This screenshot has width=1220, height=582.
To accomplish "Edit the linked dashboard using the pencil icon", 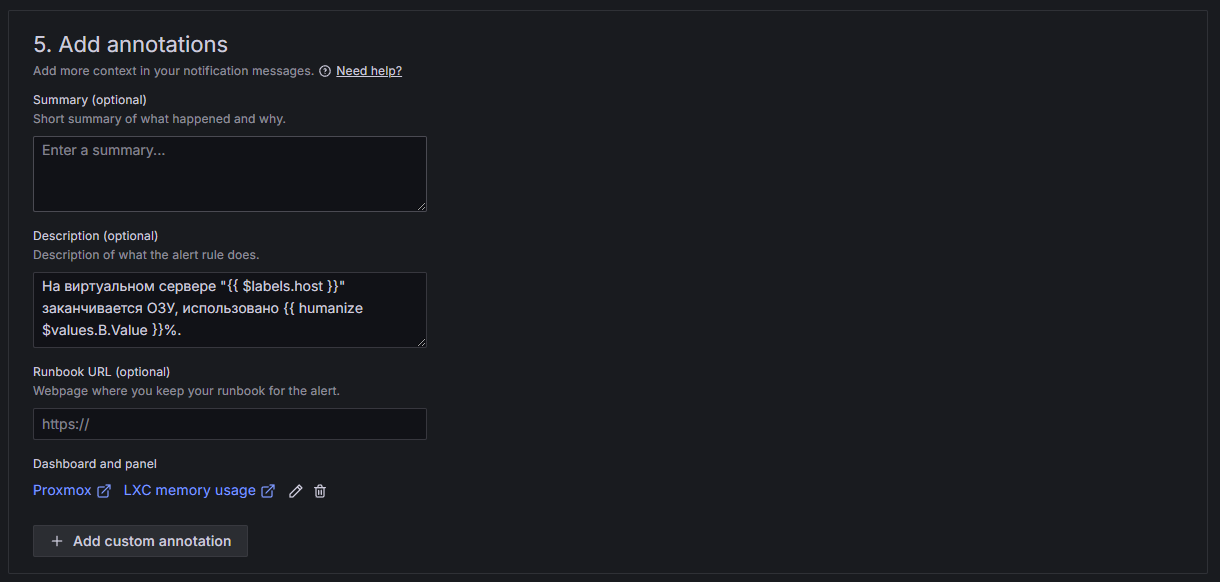I will (x=295, y=491).
